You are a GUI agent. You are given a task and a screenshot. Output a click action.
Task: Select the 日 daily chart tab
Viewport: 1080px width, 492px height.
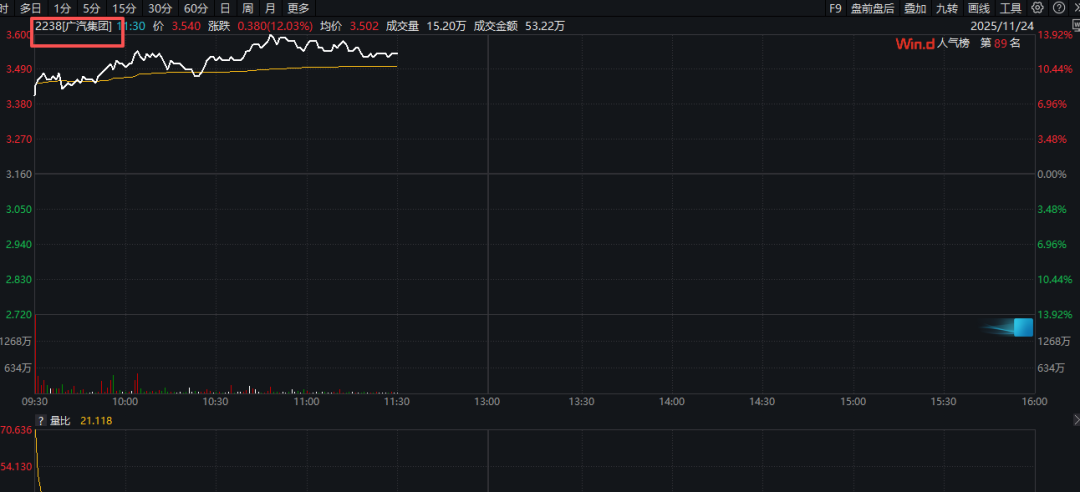click(x=225, y=8)
